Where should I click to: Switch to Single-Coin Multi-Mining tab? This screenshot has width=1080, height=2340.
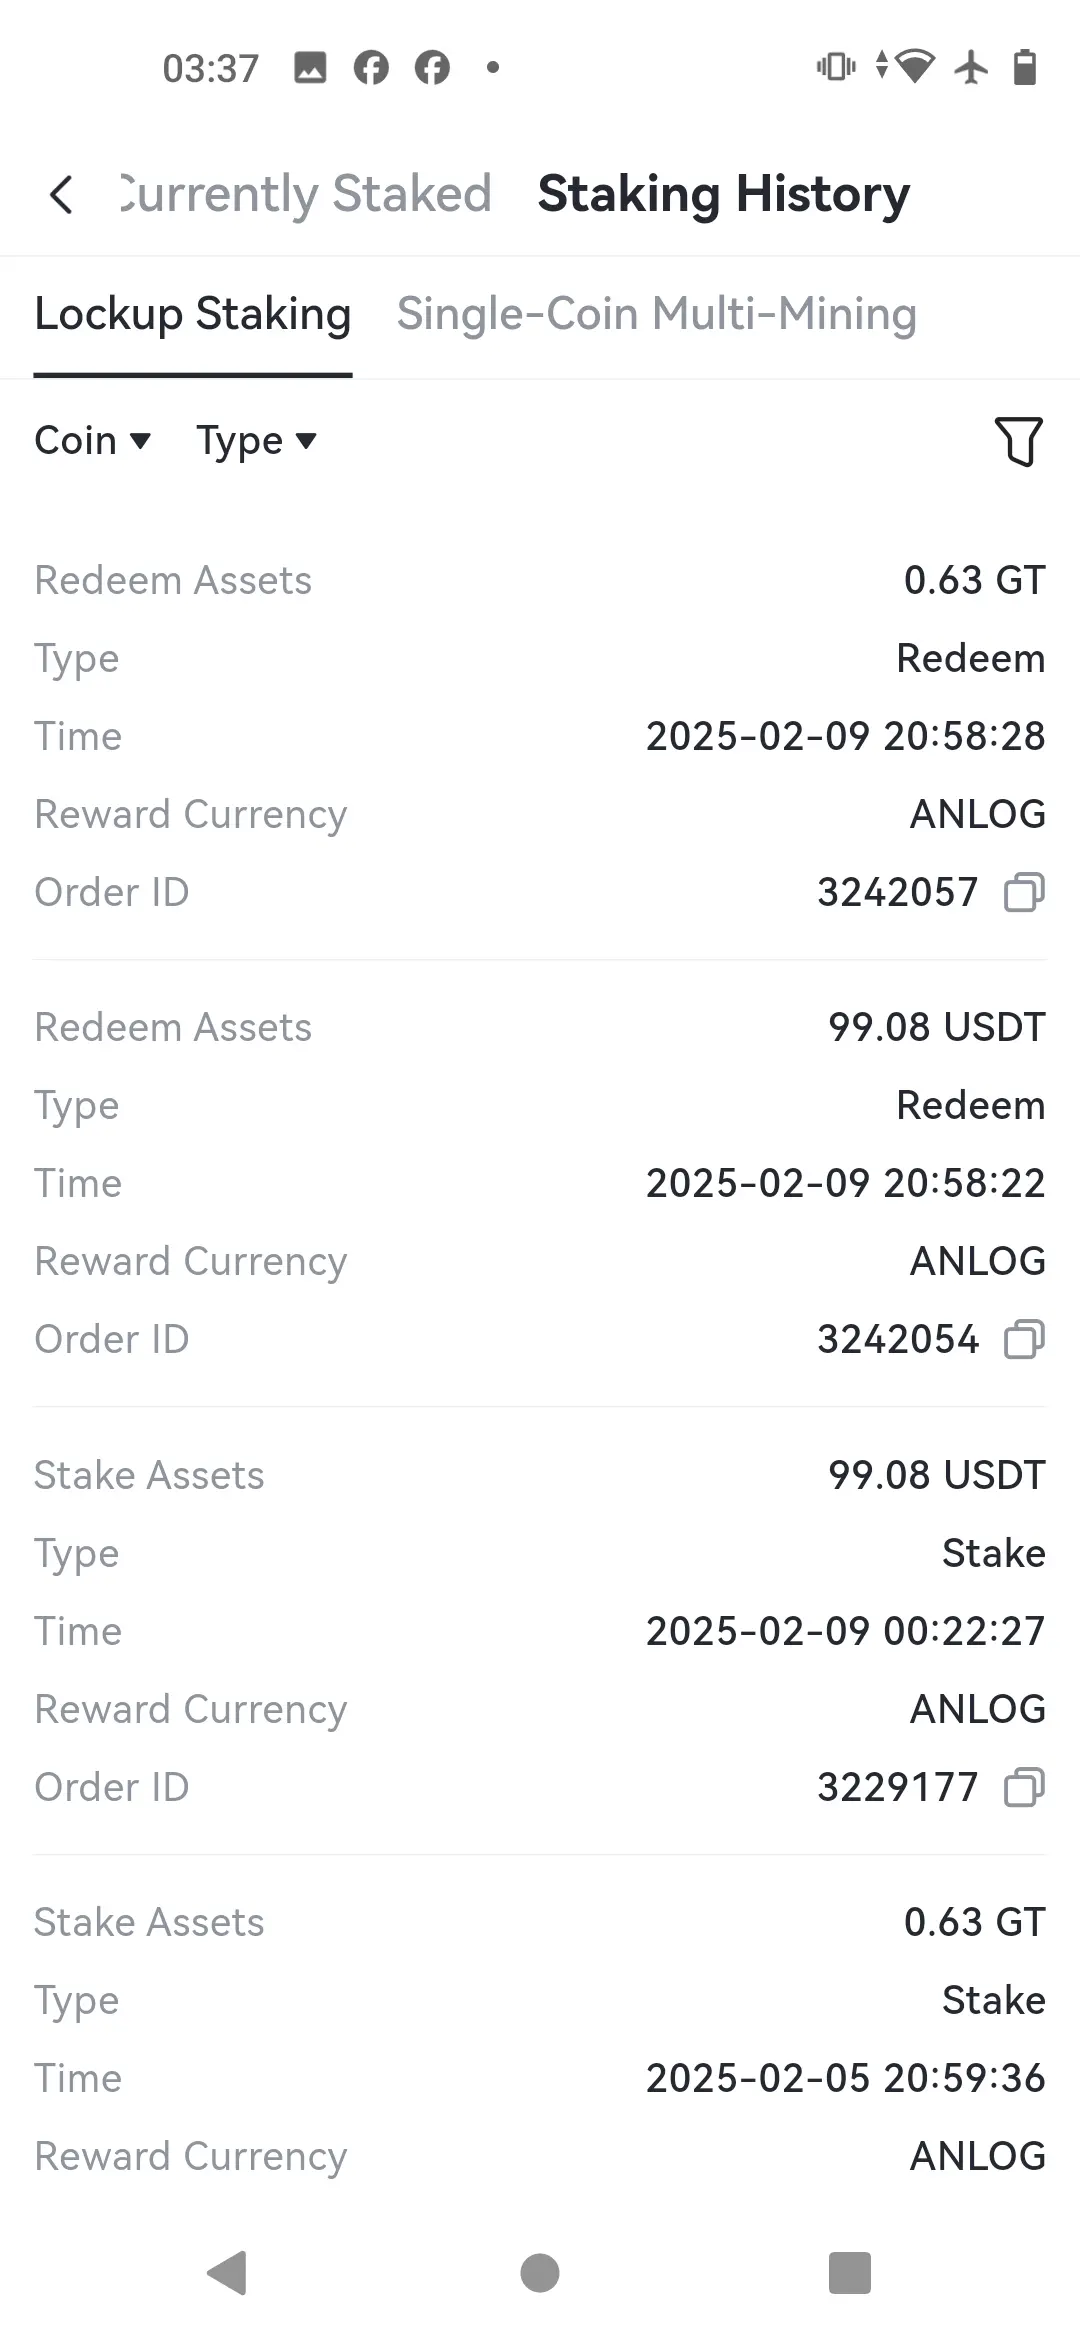pos(657,314)
